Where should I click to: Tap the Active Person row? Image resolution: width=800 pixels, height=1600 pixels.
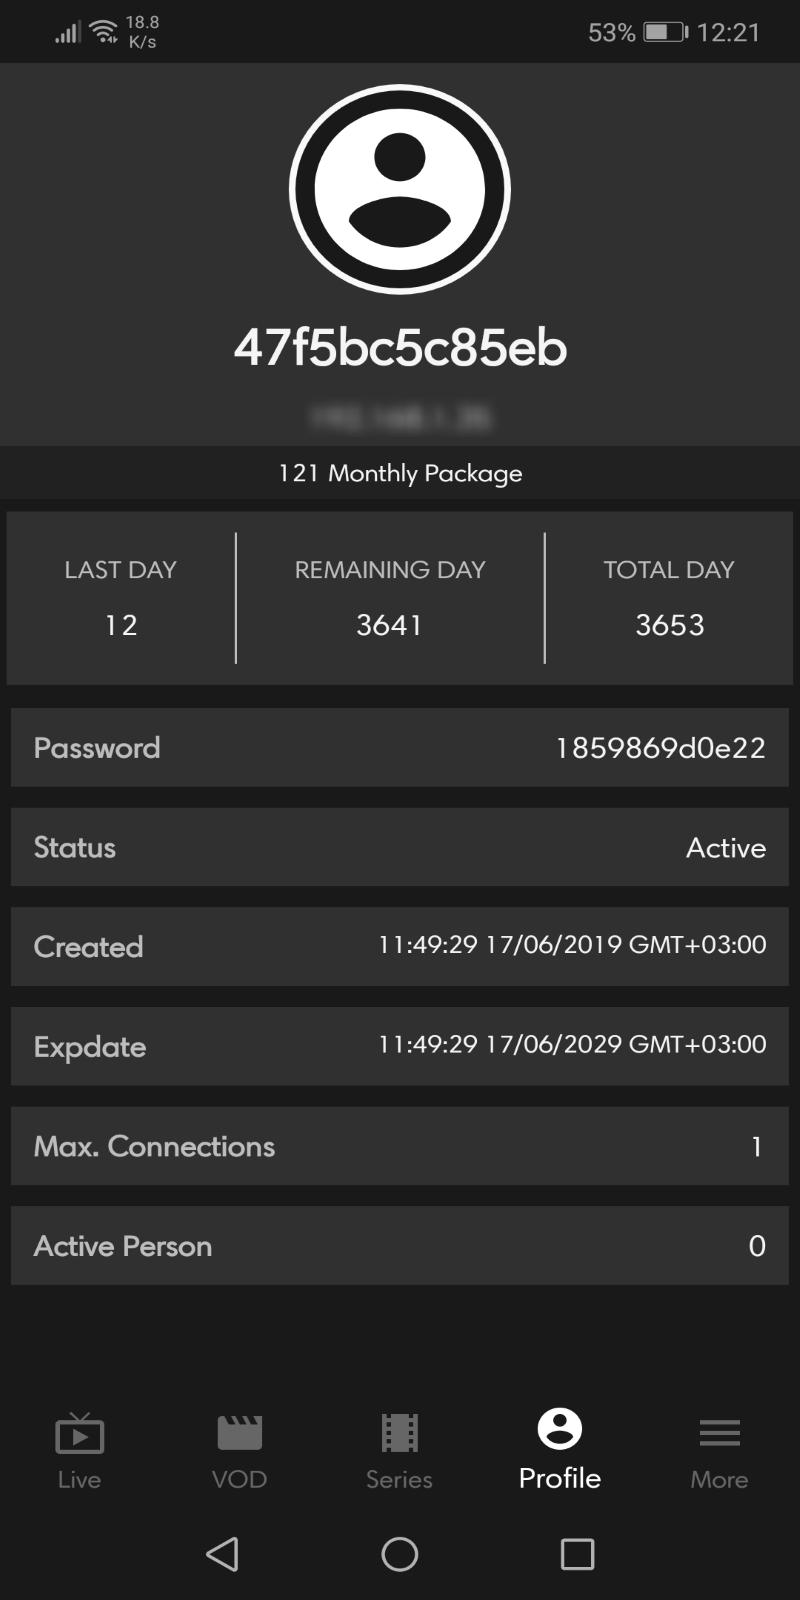click(x=400, y=1245)
